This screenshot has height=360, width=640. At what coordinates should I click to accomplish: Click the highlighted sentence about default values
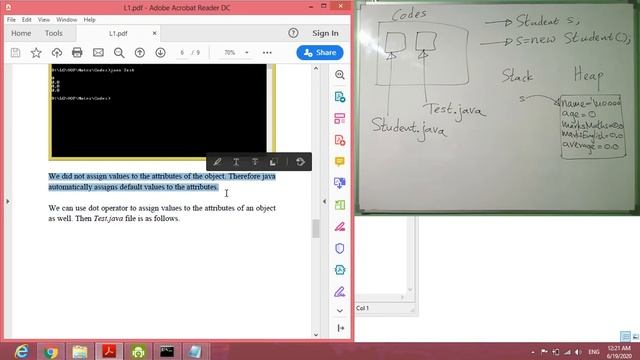coord(162,182)
